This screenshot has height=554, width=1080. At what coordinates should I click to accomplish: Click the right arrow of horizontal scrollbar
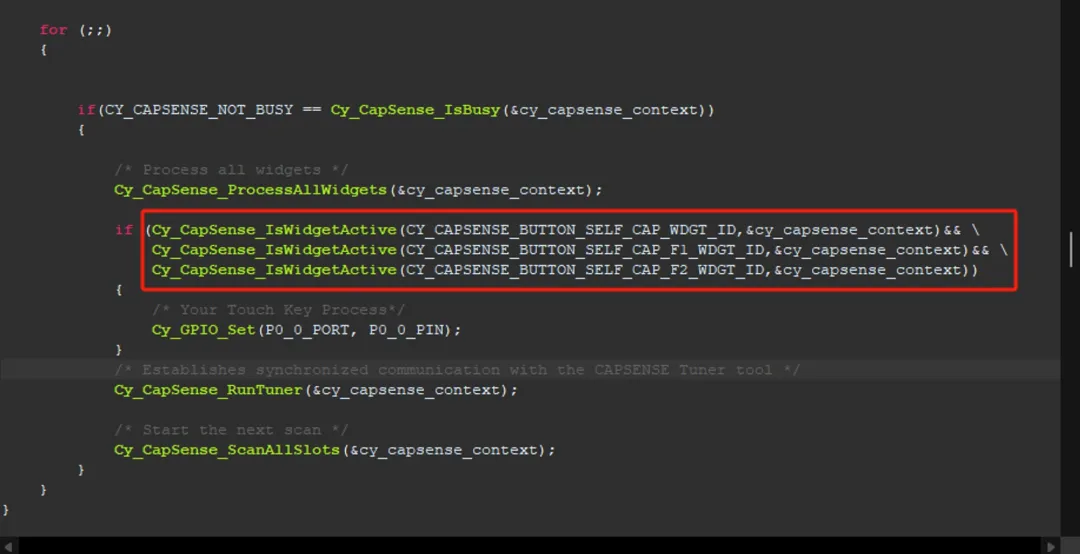click(x=1052, y=547)
